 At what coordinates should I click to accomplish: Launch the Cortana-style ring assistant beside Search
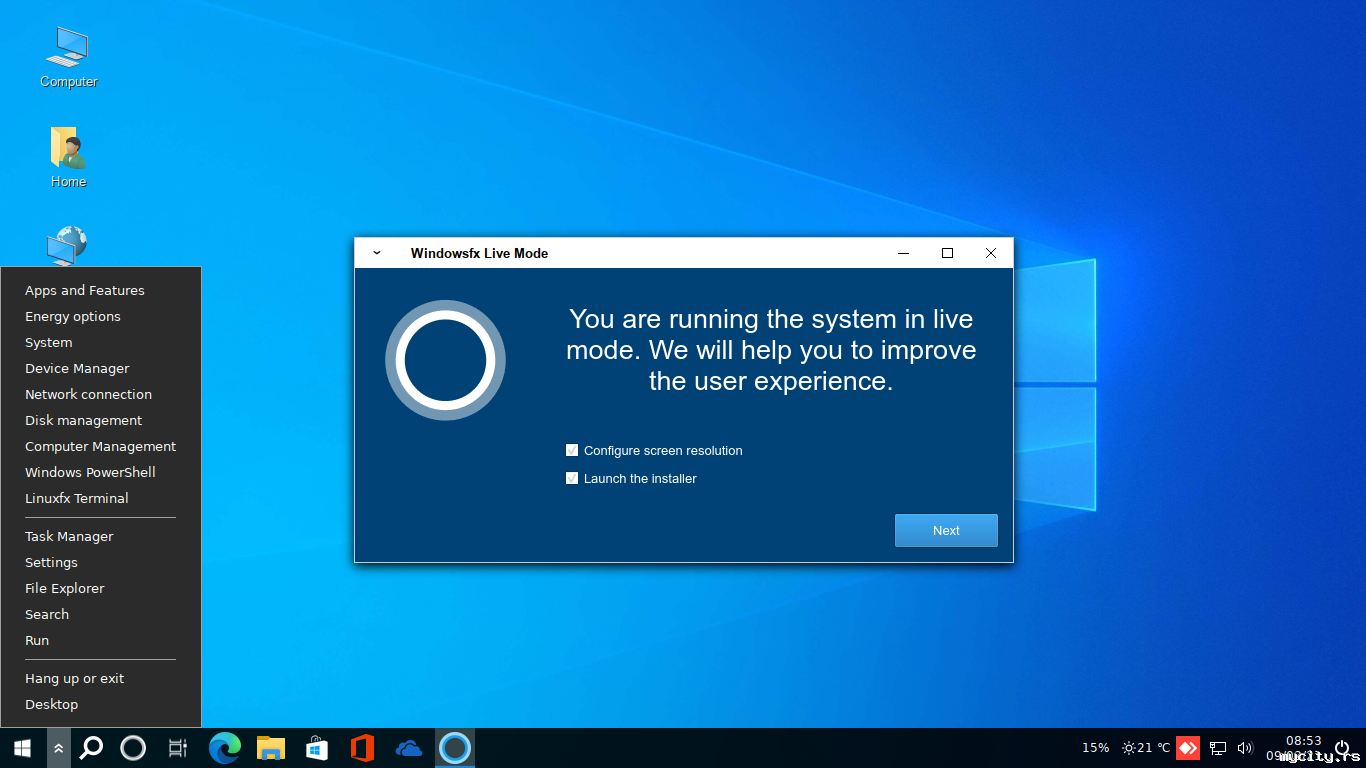coord(133,748)
